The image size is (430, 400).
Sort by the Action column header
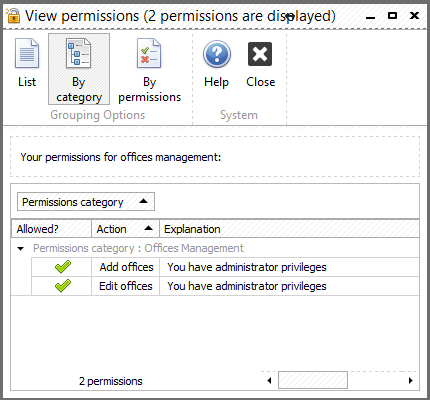point(125,229)
